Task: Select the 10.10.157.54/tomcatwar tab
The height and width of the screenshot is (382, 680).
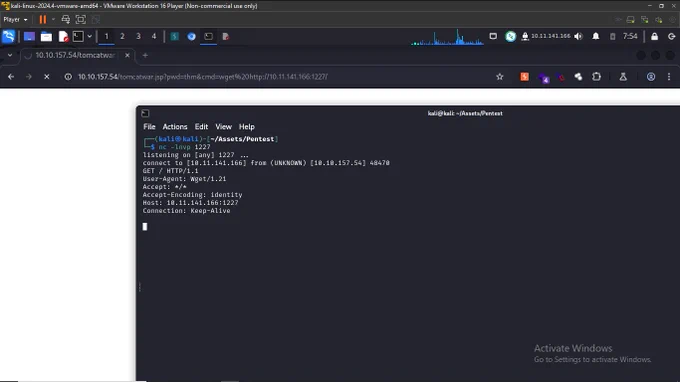Action: pyautogui.click(x=76, y=55)
